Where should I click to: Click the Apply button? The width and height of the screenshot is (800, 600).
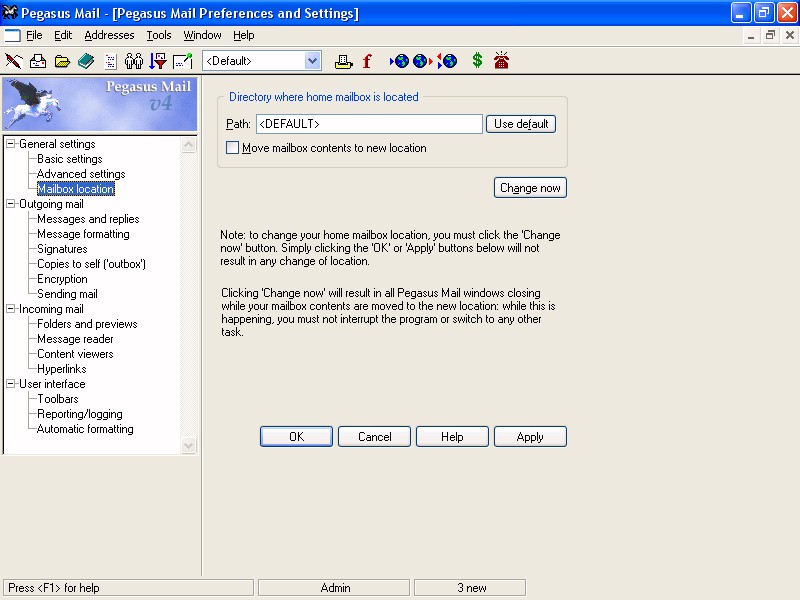tap(530, 437)
